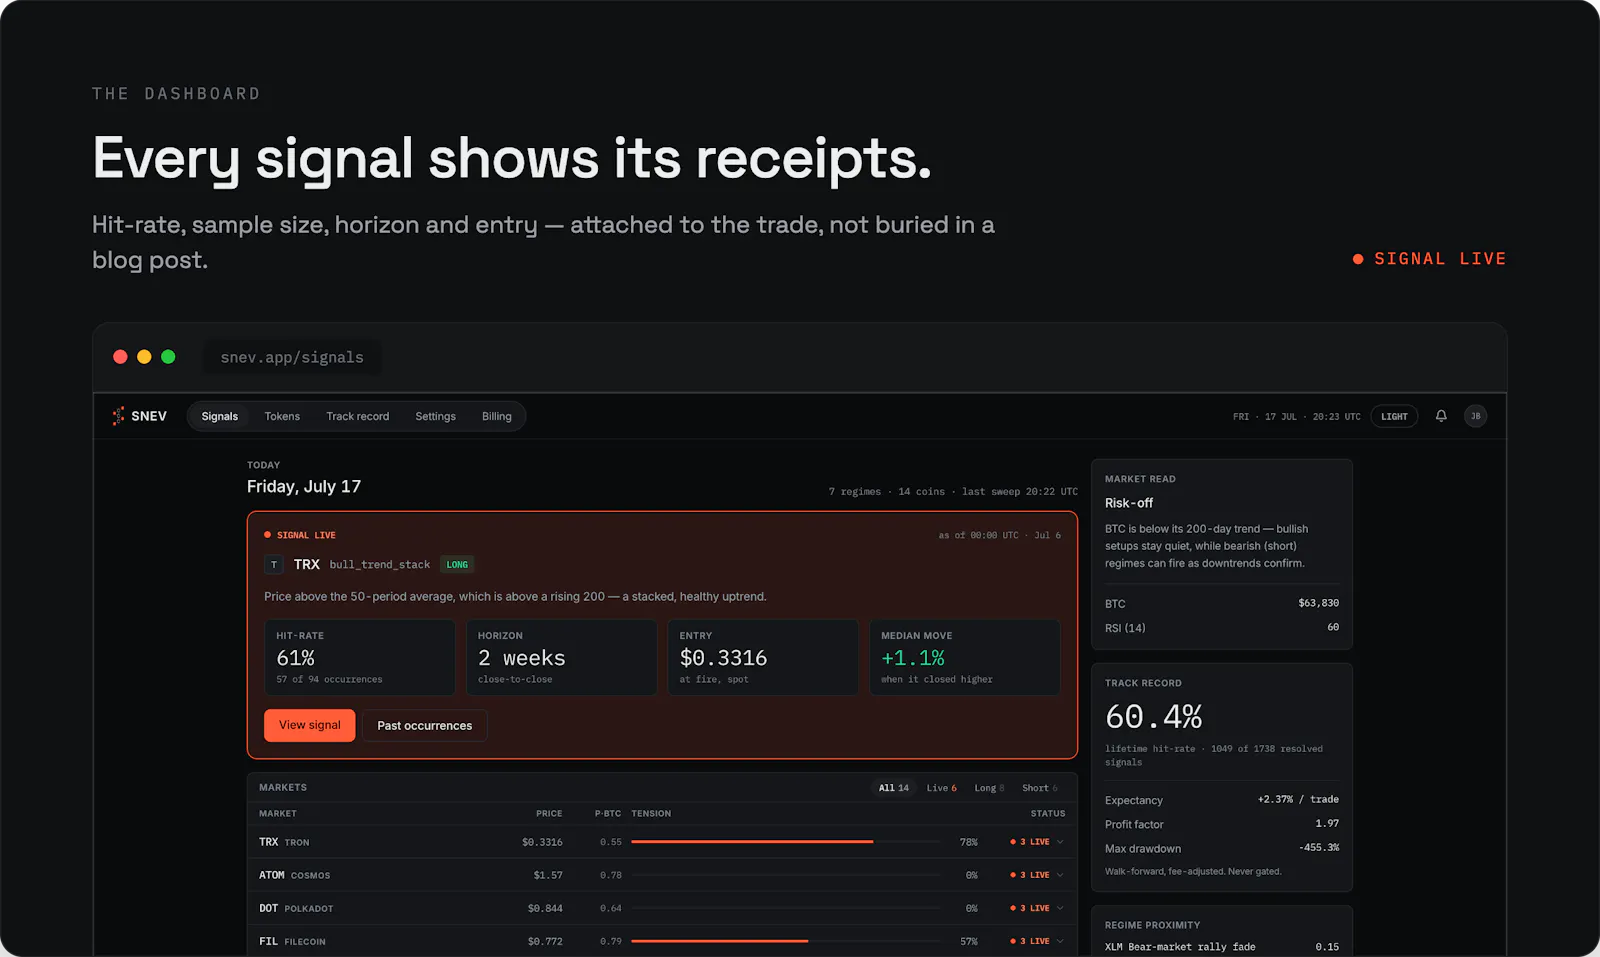Switch to the Signals tab
Screen dimensions: 1600x957
pos(220,416)
